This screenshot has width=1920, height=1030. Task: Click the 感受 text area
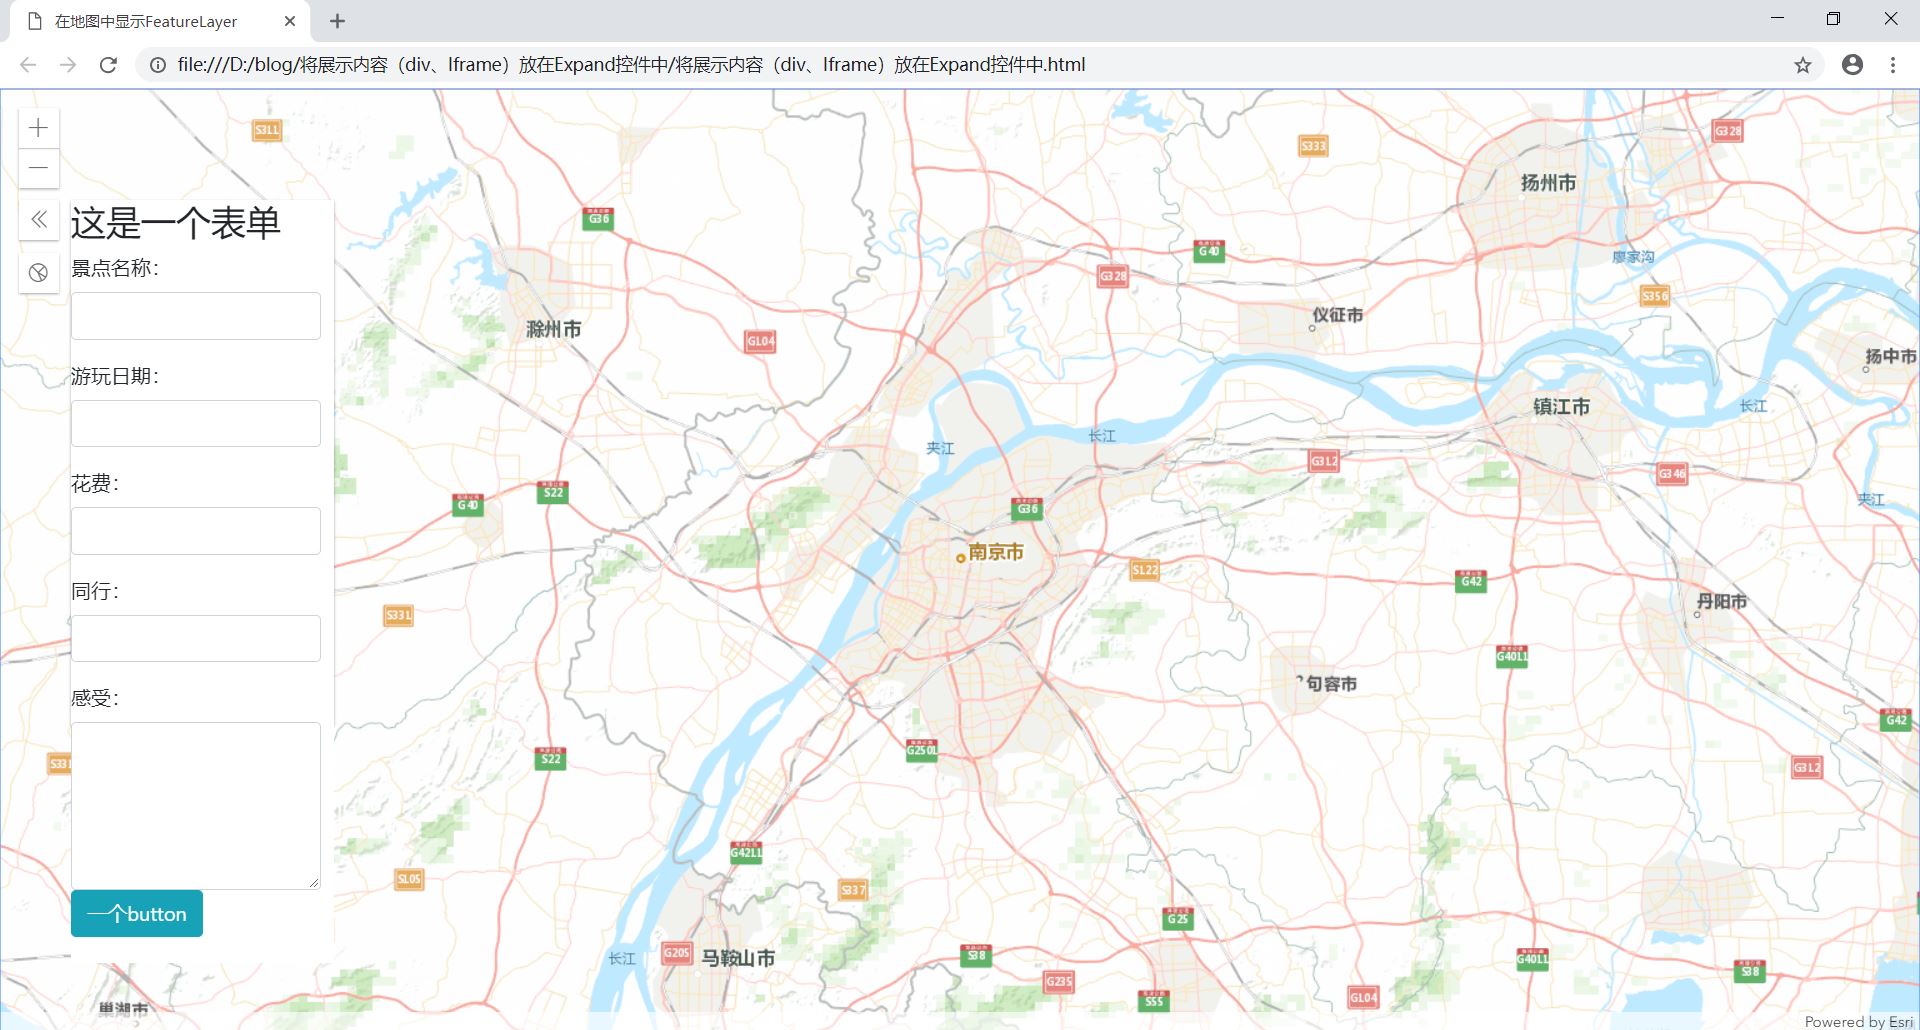click(196, 805)
